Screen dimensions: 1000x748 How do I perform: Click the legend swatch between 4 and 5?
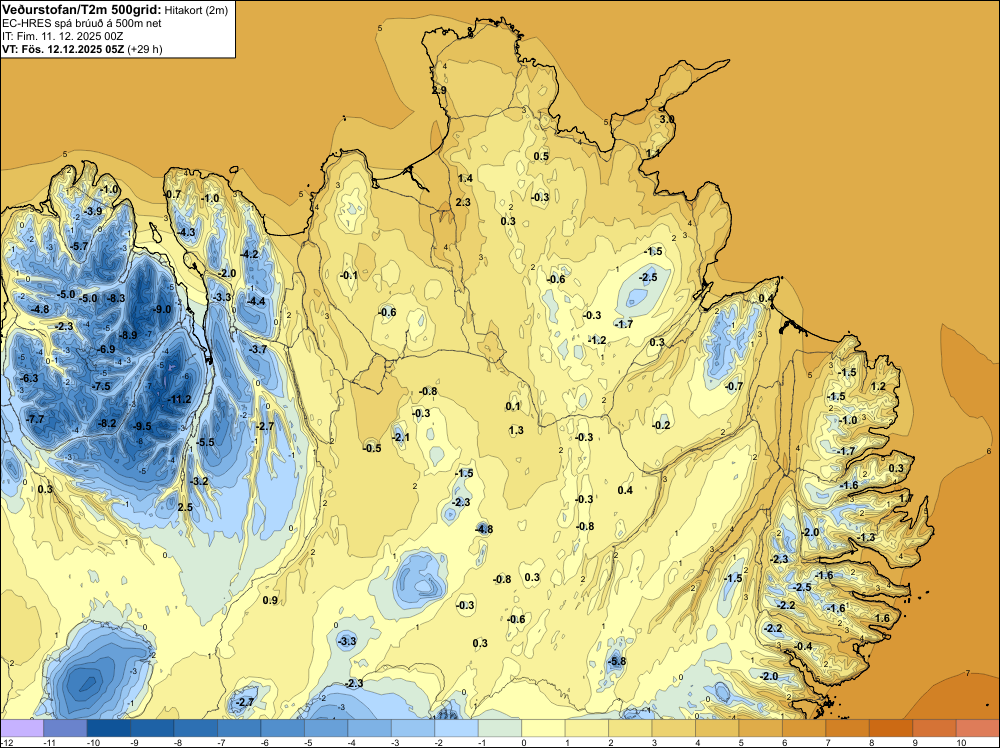717,728
